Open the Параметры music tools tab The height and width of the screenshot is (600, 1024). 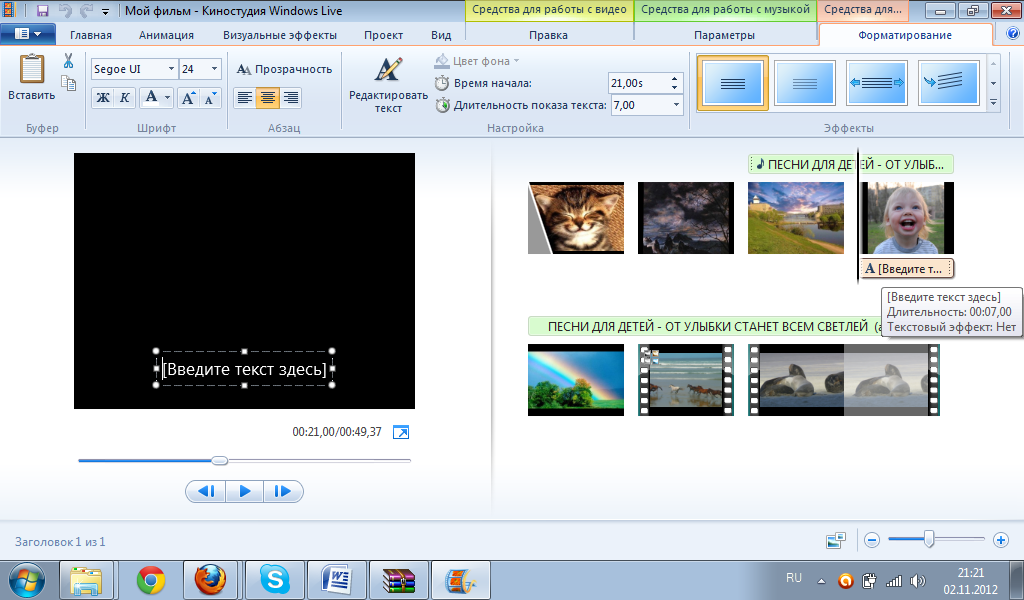[724, 35]
